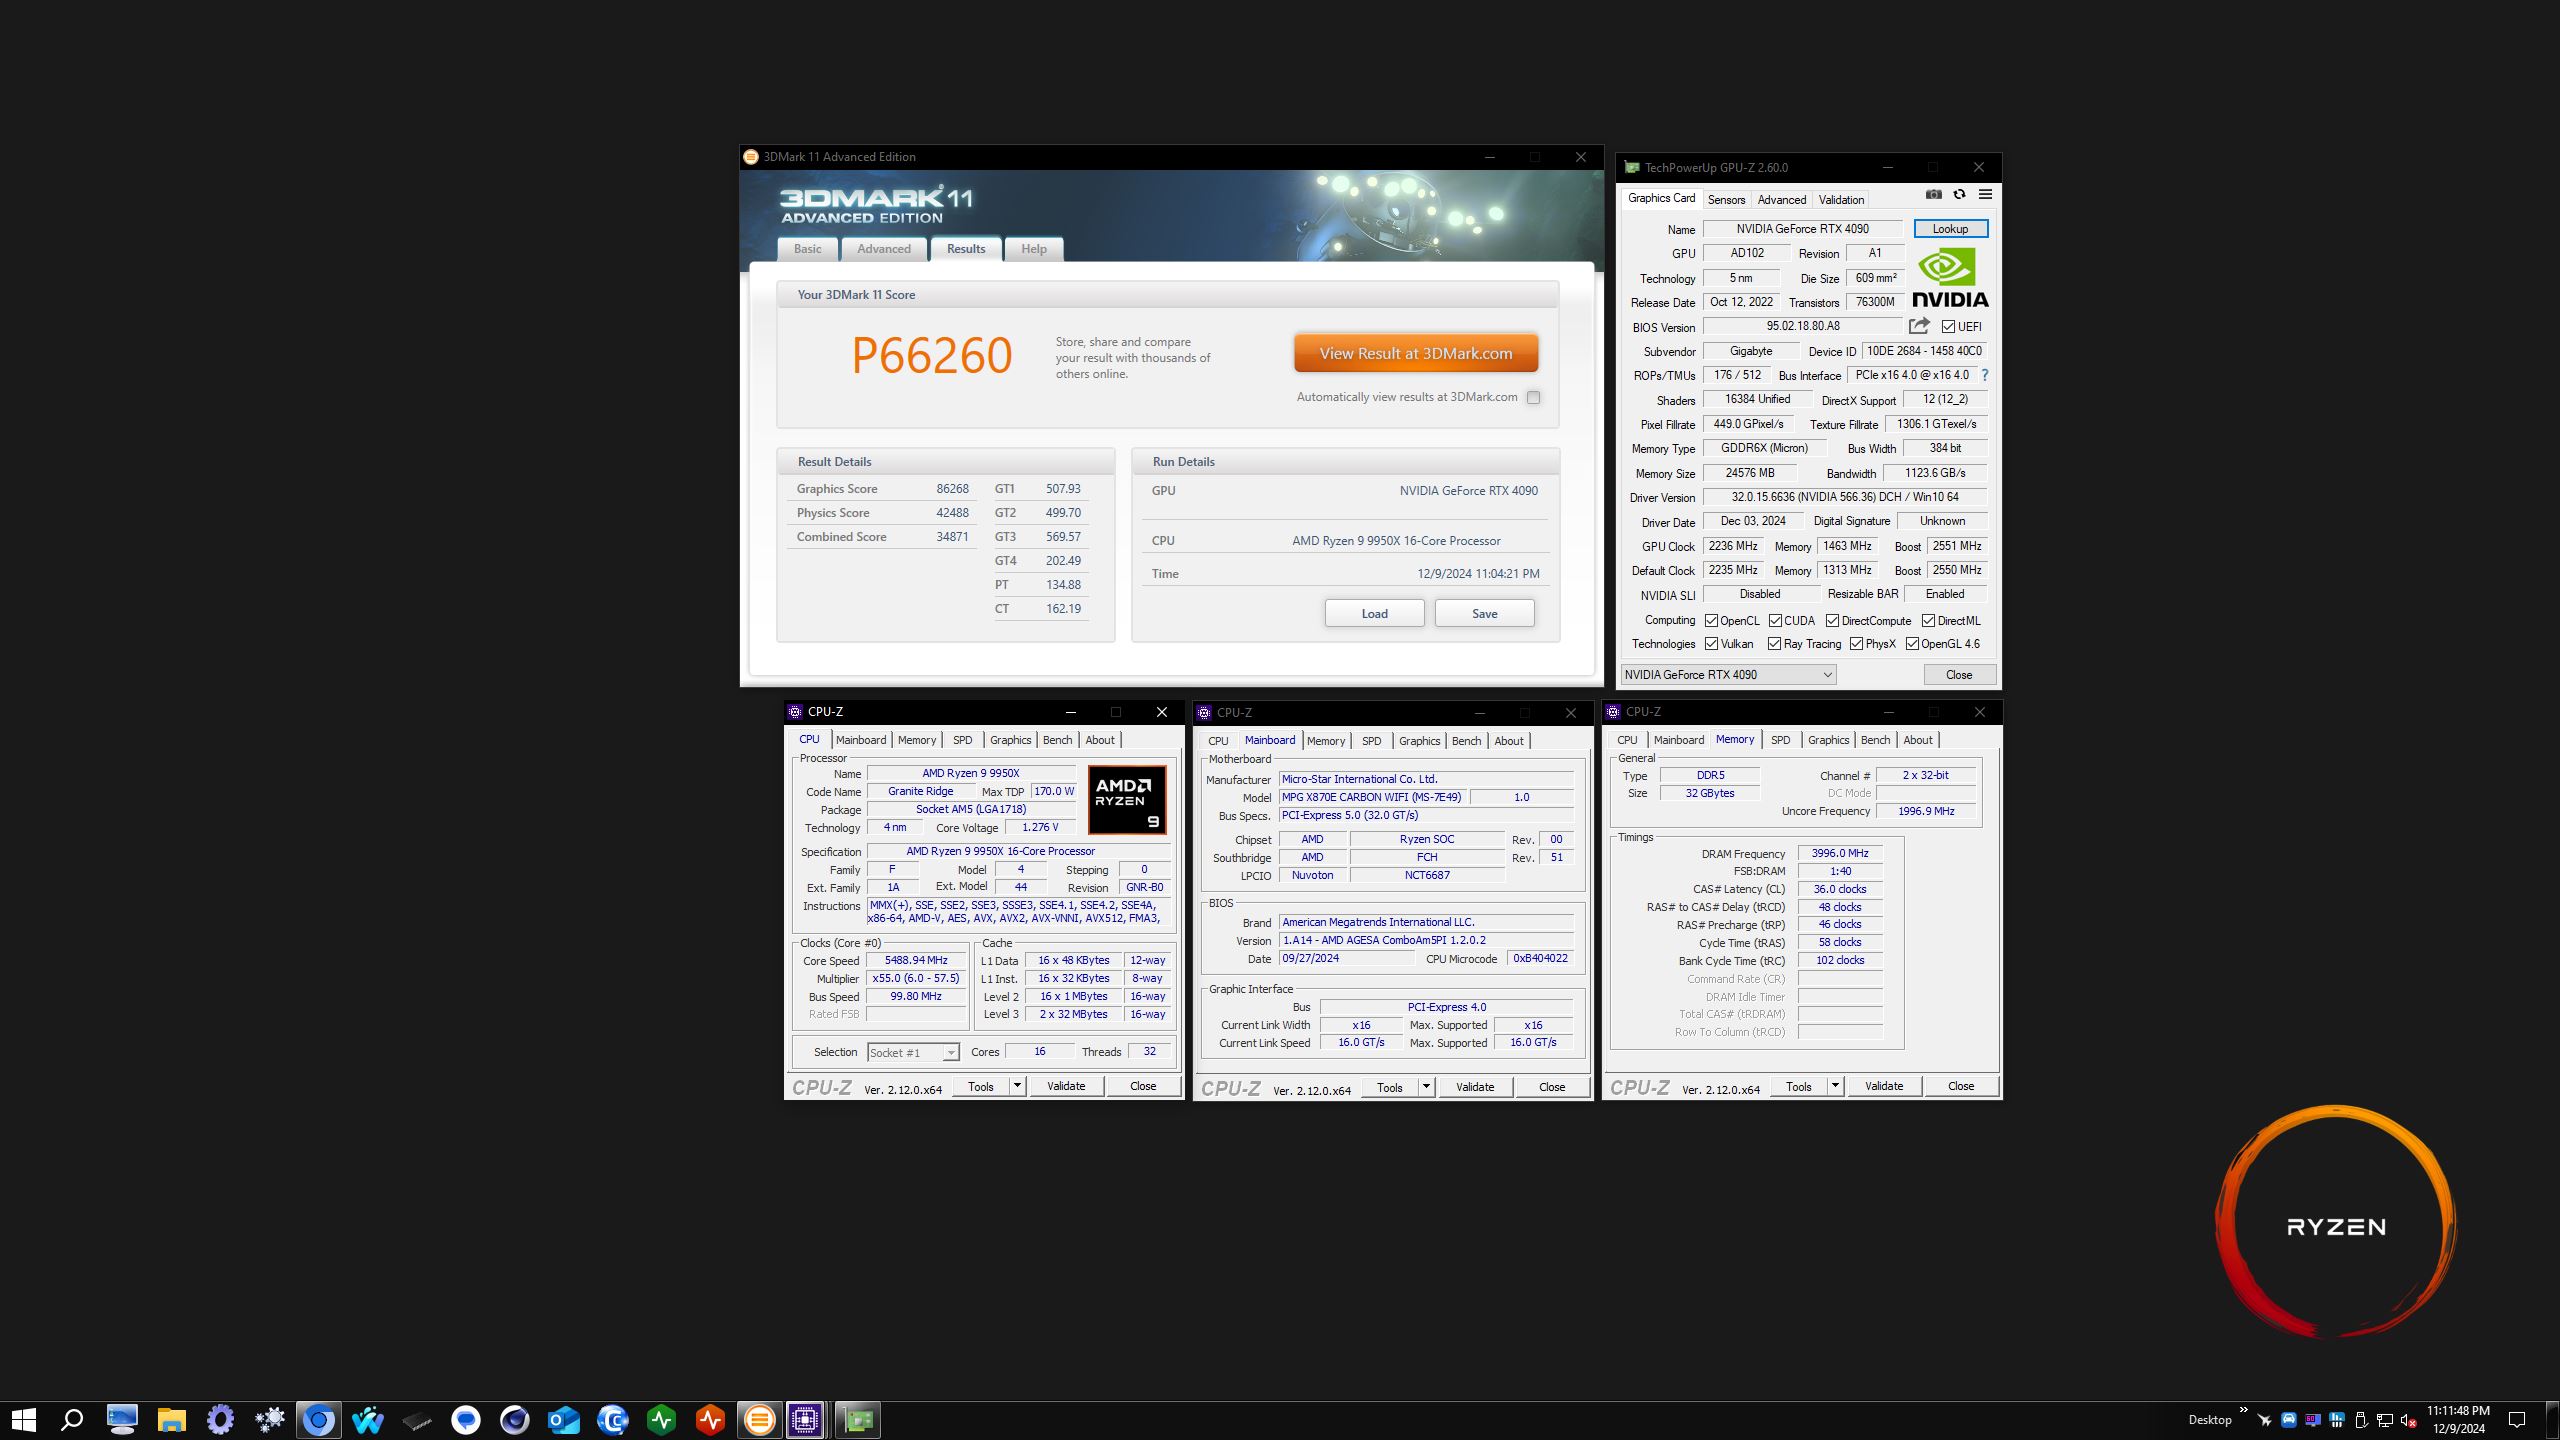Toggle the Ray Tracing checkbox
The width and height of the screenshot is (2560, 1440).
[1774, 644]
